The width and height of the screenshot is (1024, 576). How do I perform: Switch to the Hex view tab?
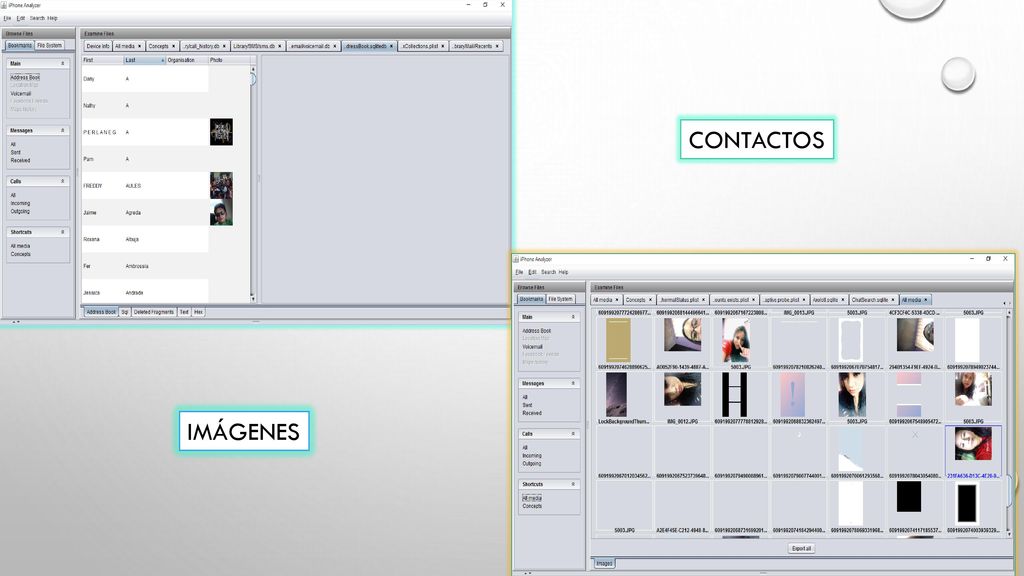tap(198, 312)
